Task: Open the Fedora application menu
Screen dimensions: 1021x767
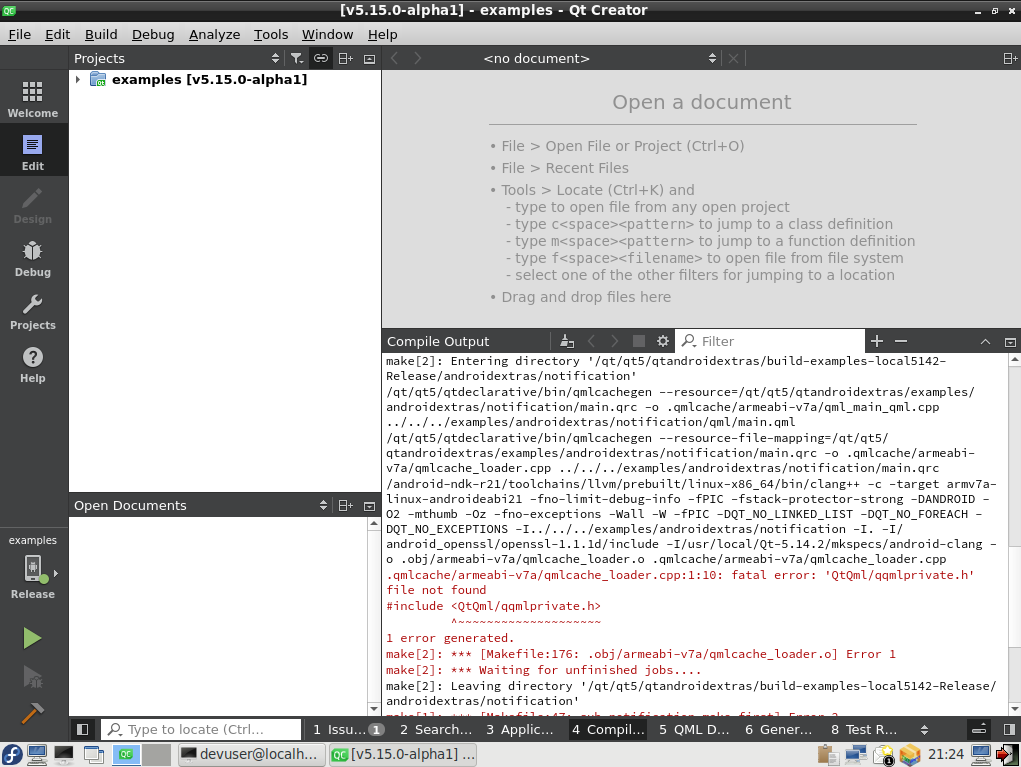Action: (x=12, y=755)
